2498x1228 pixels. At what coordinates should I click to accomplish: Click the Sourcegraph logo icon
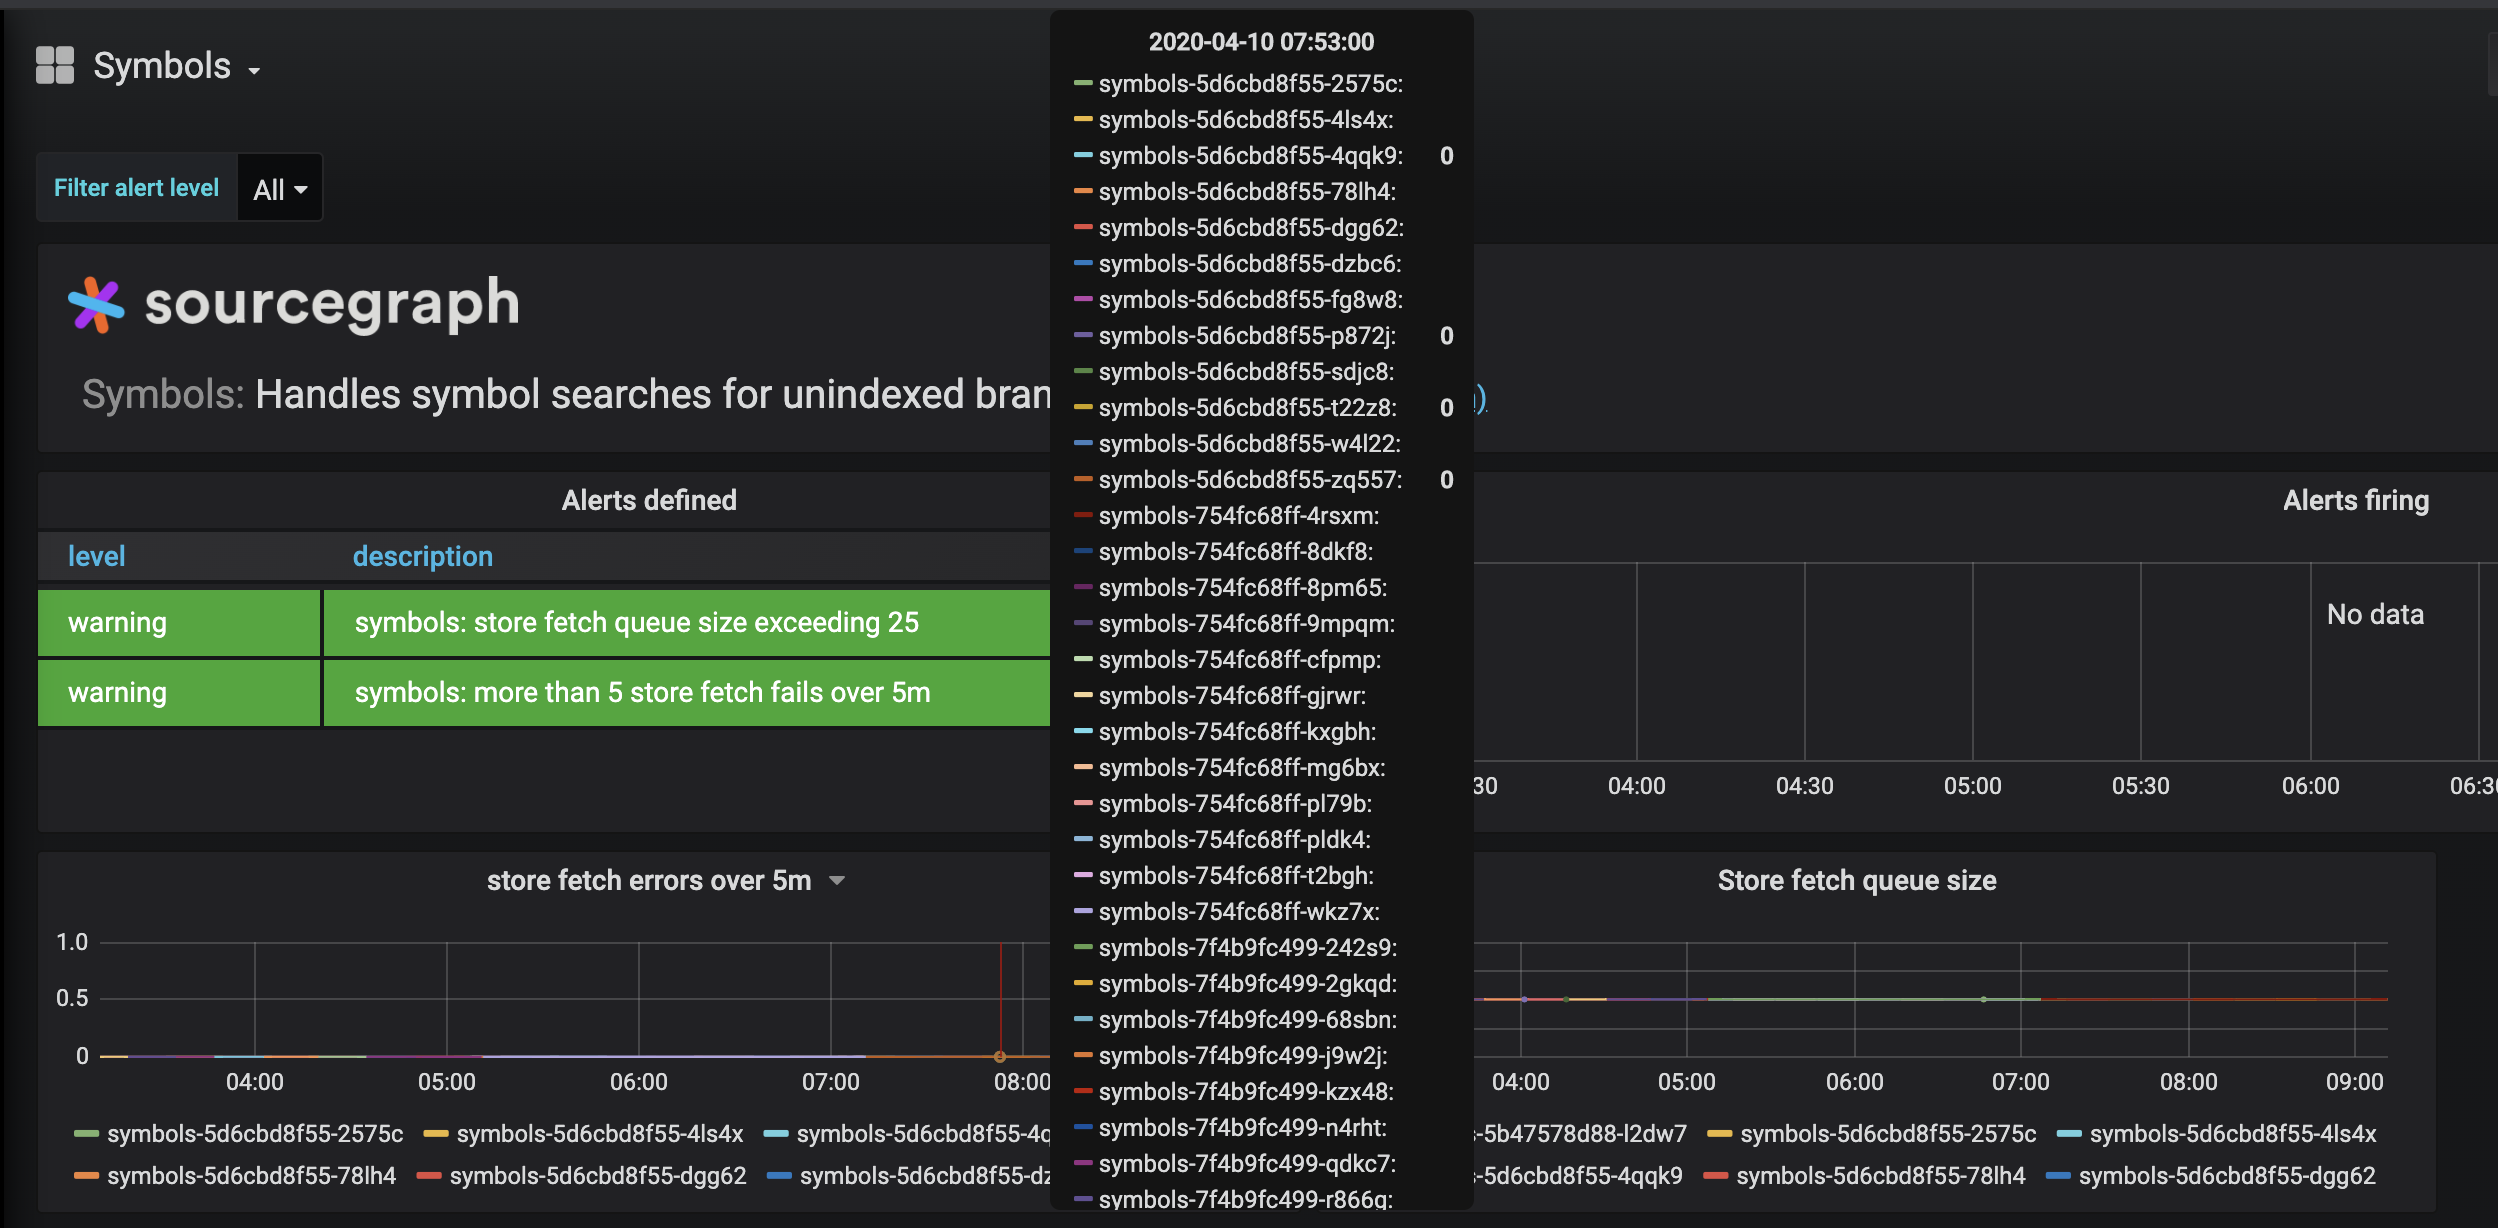96,304
